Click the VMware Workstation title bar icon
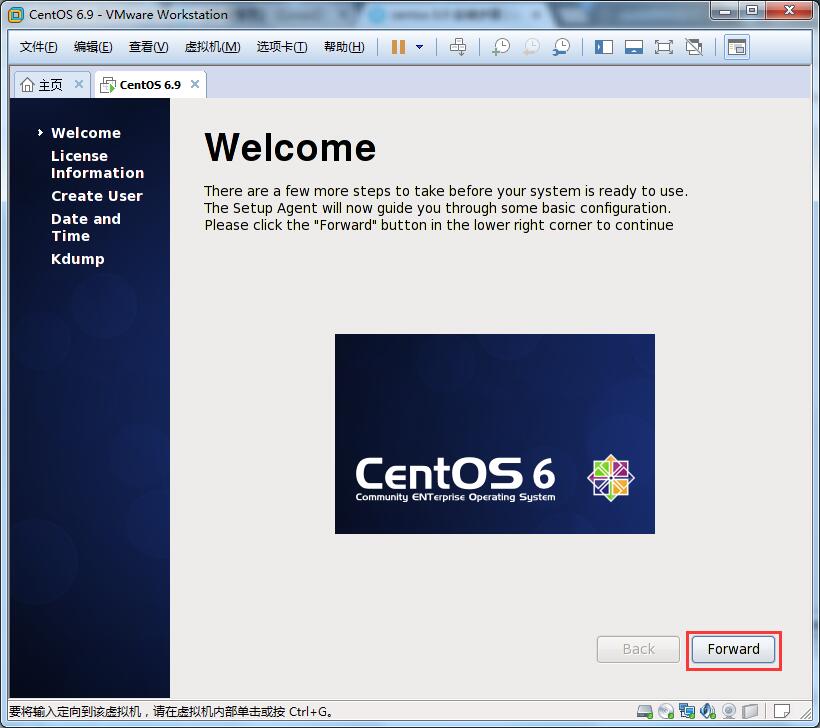 coord(16,15)
